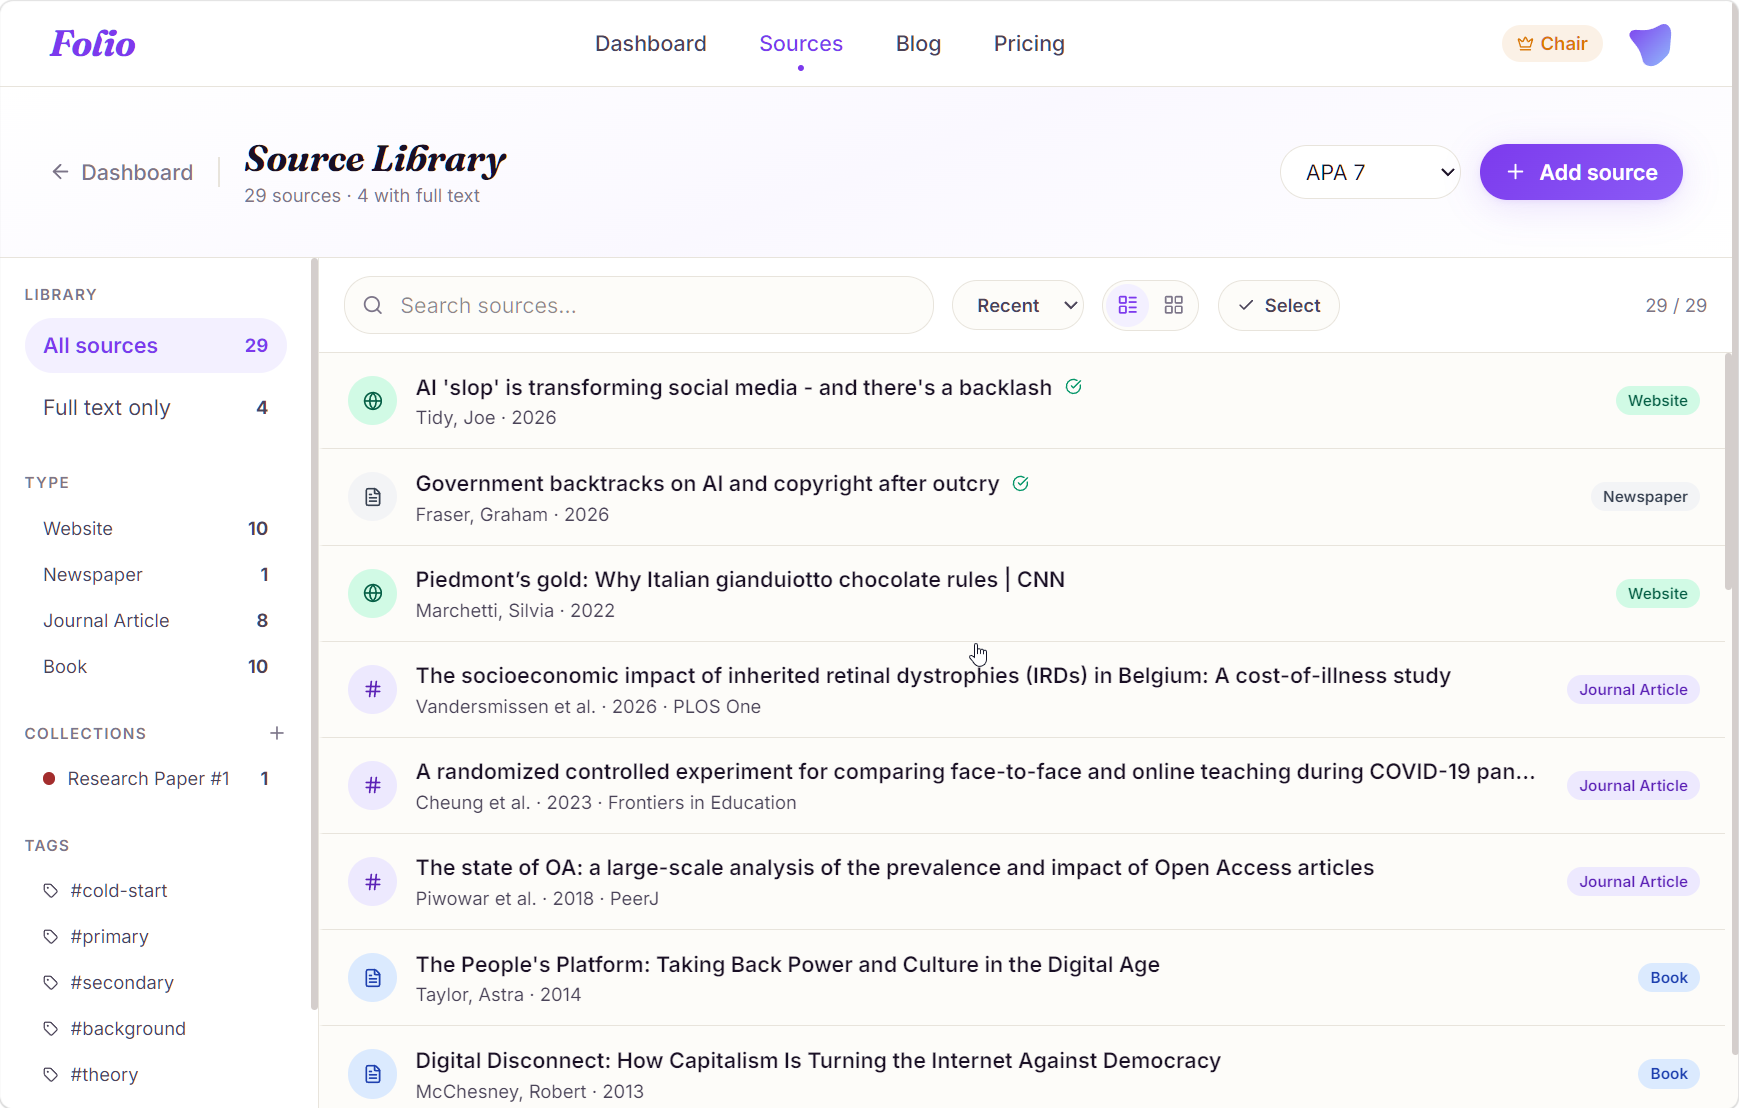The image size is (1739, 1108).
Task: Filter by type Newspaper
Action: pyautogui.click(x=156, y=574)
